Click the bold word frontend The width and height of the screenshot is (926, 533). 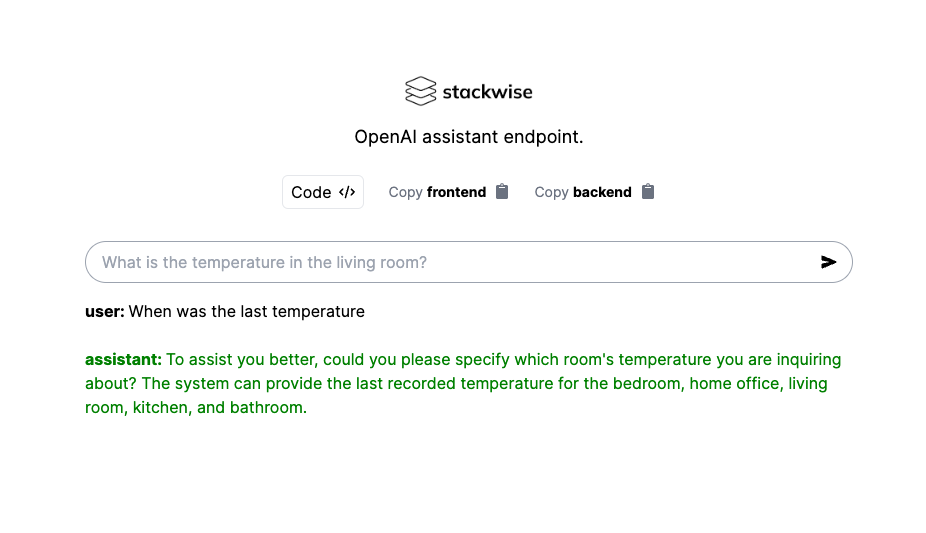tap(457, 192)
